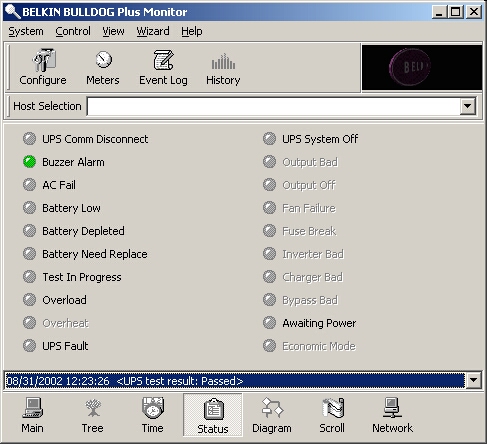The height and width of the screenshot is (444, 487).
Task: Click the Output Bad indicator light
Action: (269, 162)
